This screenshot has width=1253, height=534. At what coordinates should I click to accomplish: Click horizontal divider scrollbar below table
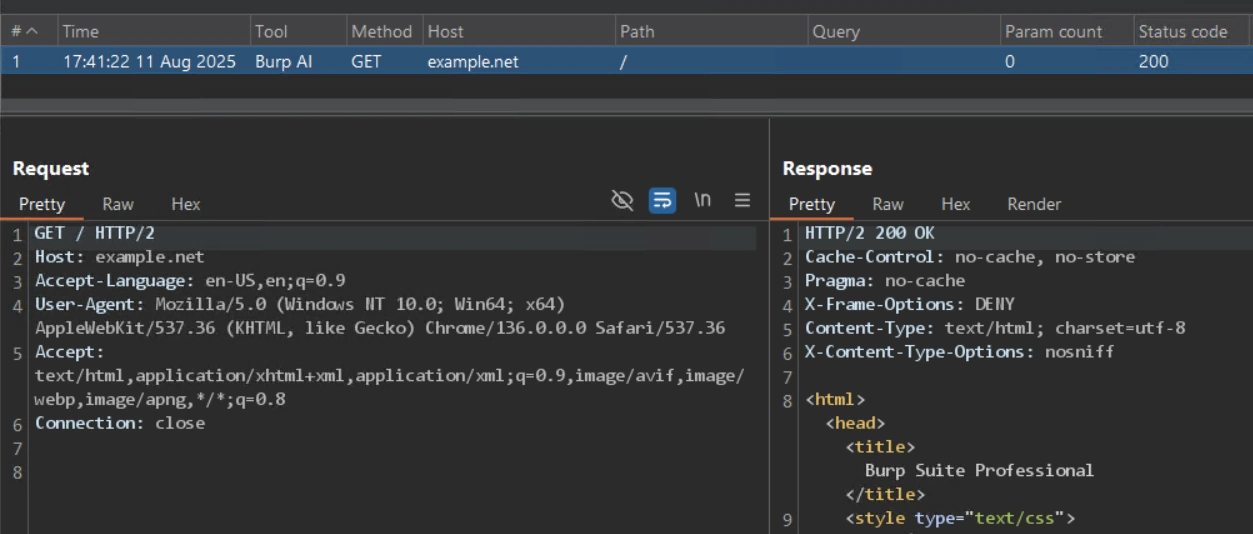(626, 106)
